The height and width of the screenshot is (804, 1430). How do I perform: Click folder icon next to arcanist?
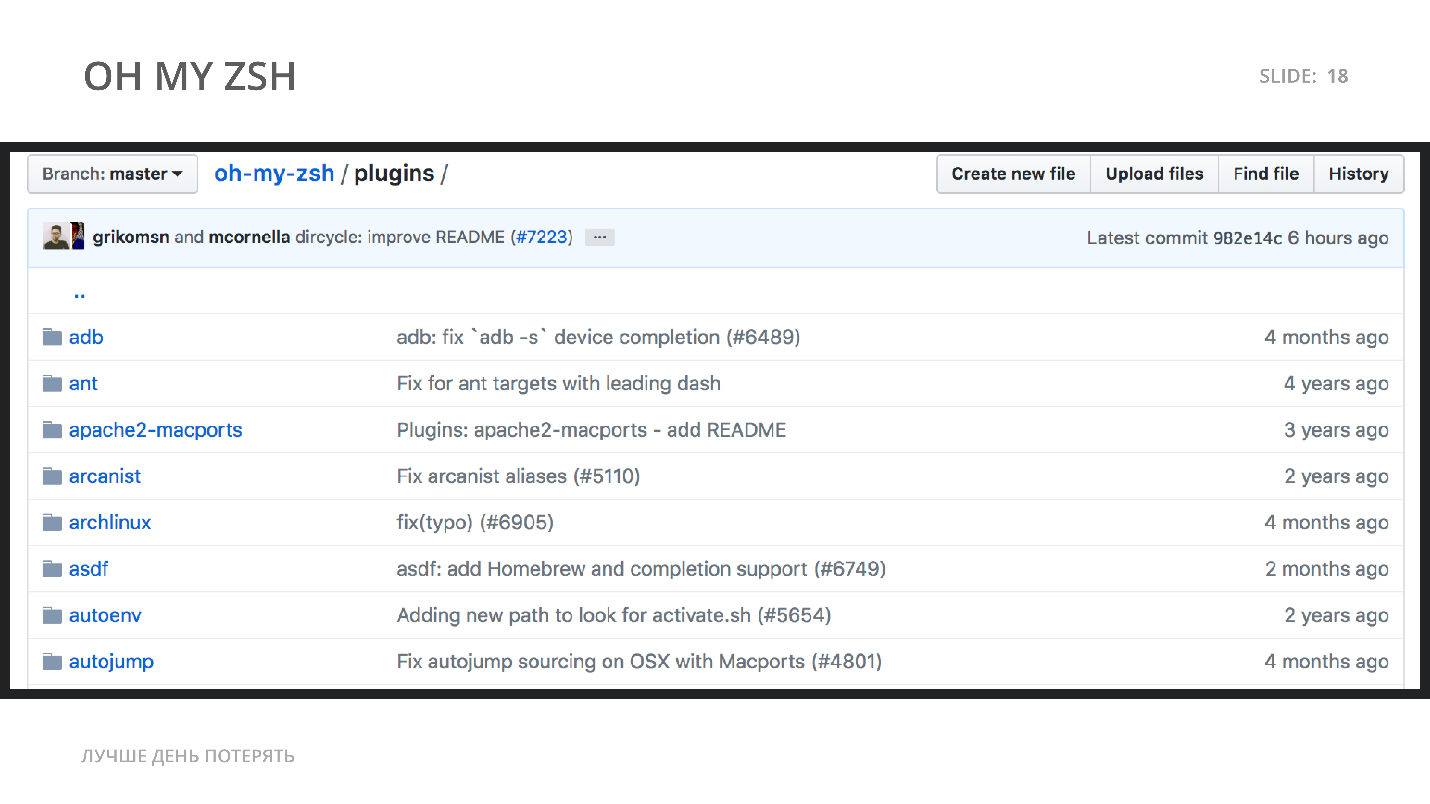[x=53, y=476]
